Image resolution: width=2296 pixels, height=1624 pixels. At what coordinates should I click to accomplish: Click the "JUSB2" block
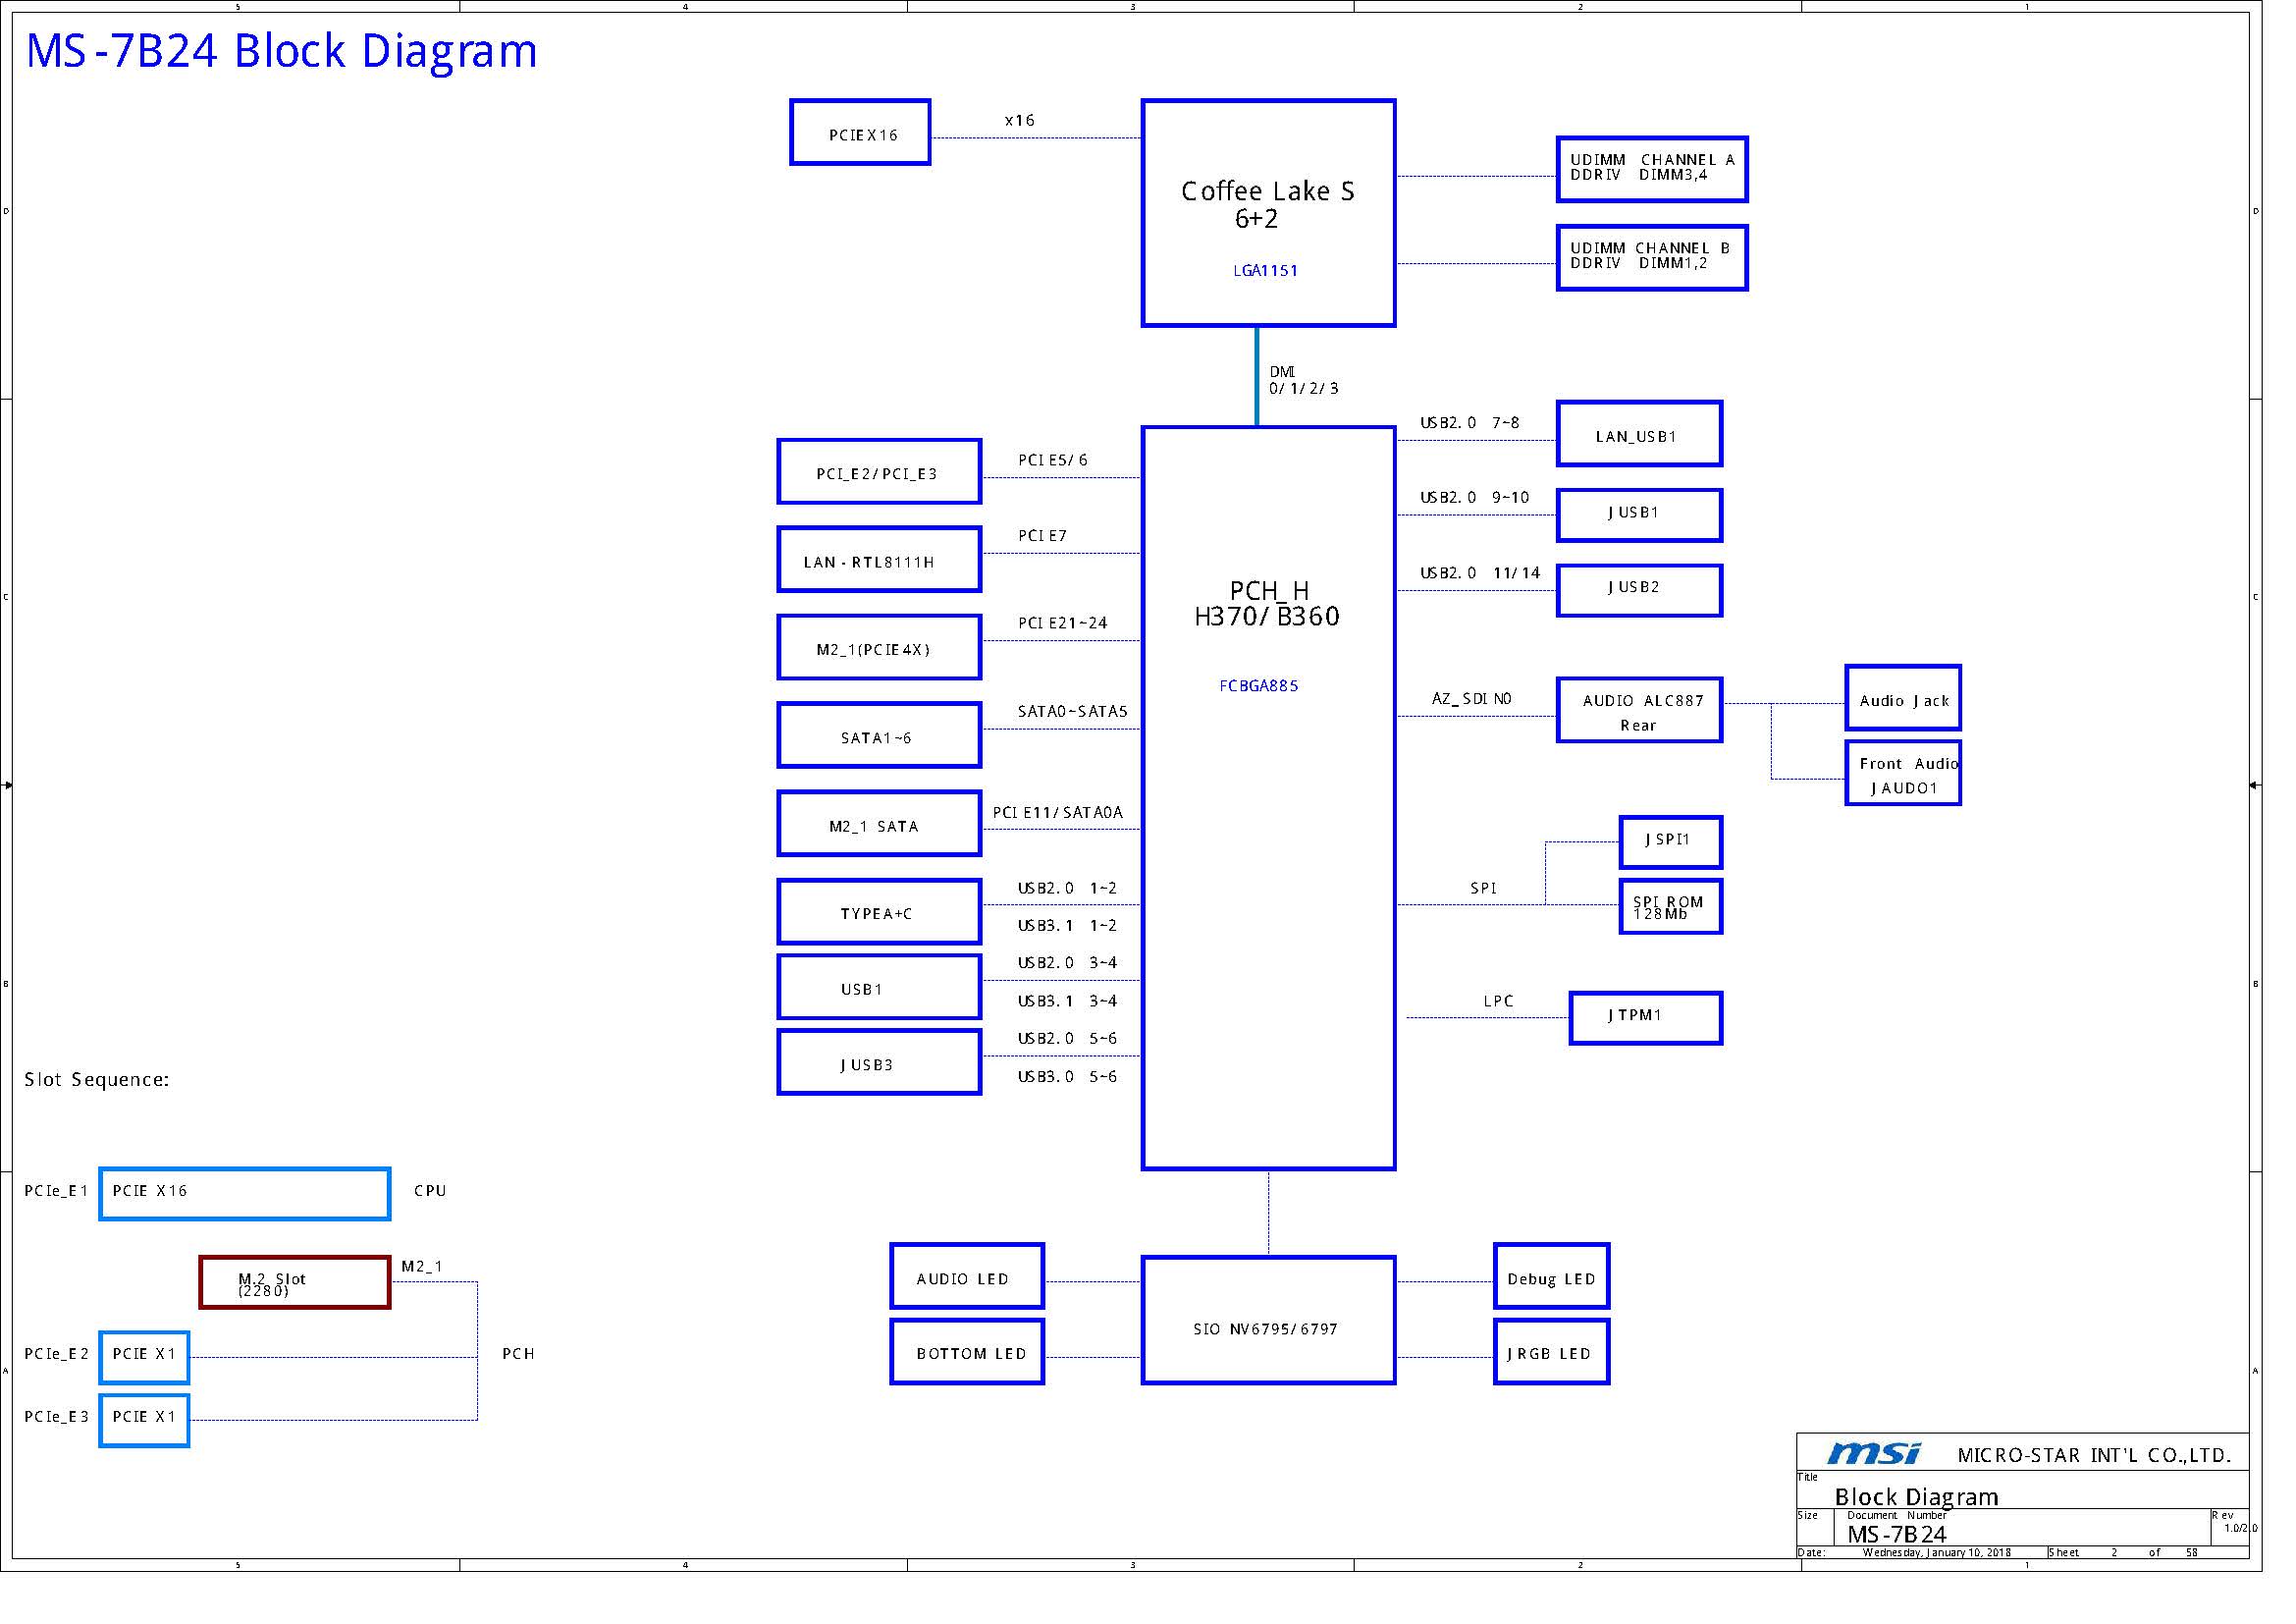click(1639, 590)
